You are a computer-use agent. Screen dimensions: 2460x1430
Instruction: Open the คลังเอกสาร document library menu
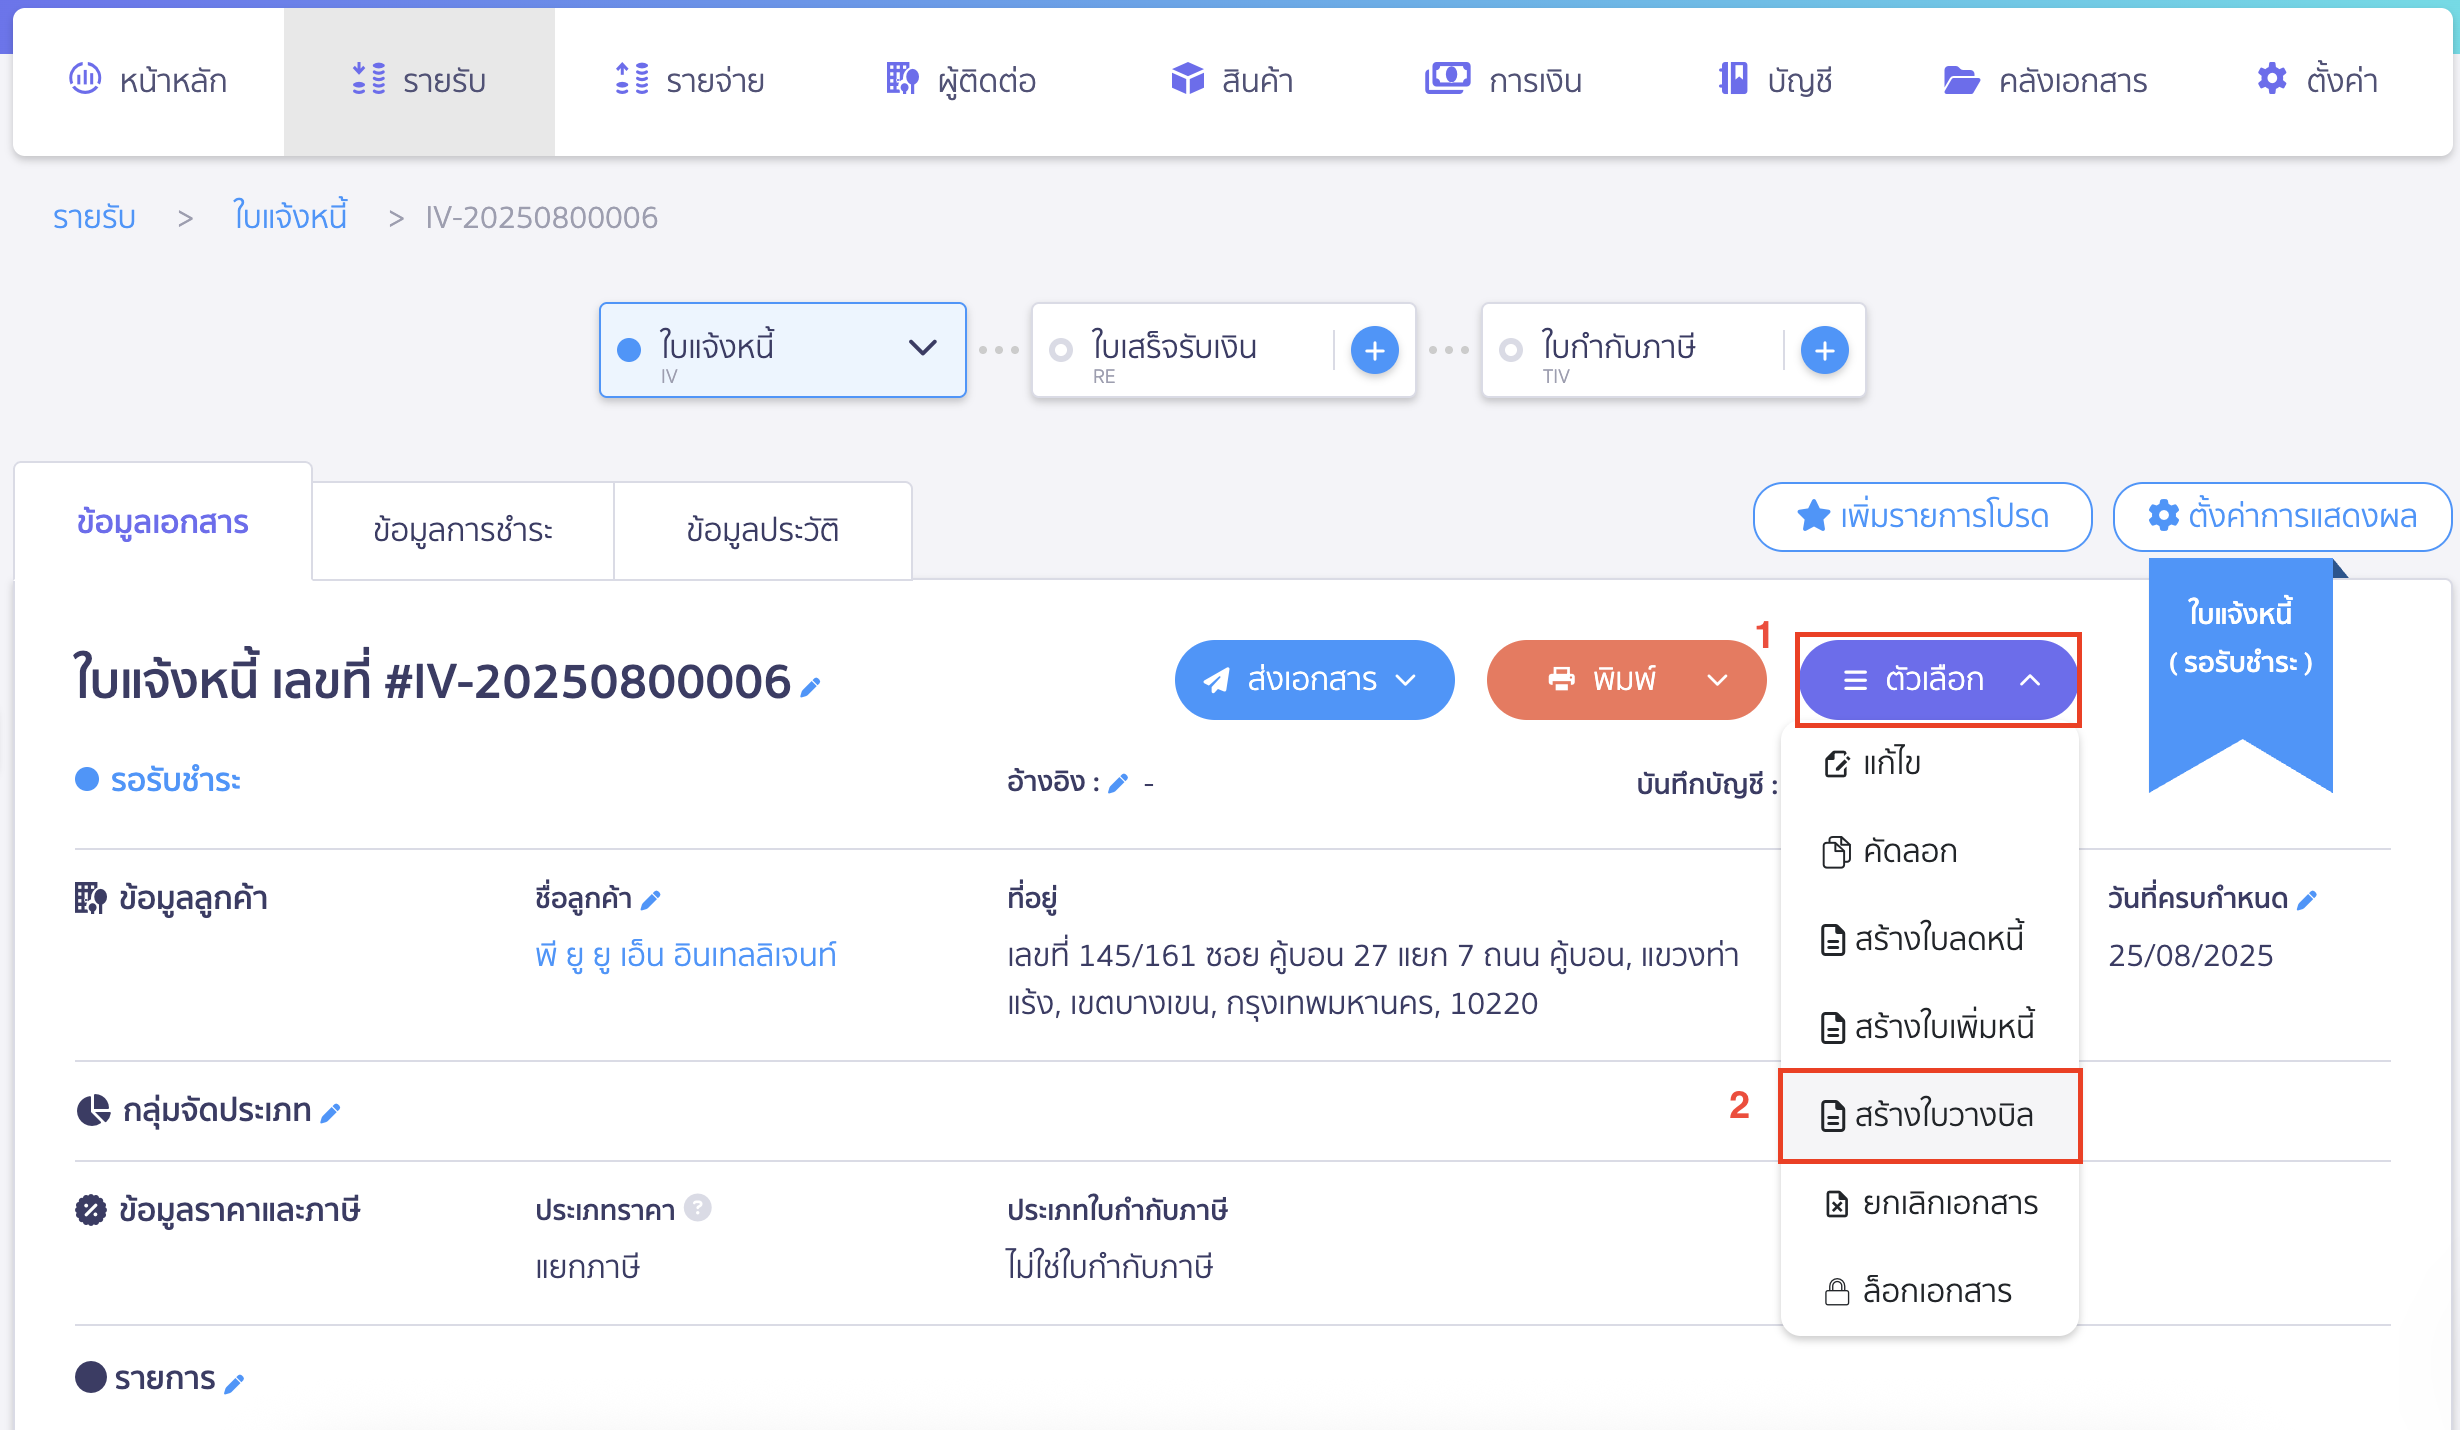(x=2045, y=80)
